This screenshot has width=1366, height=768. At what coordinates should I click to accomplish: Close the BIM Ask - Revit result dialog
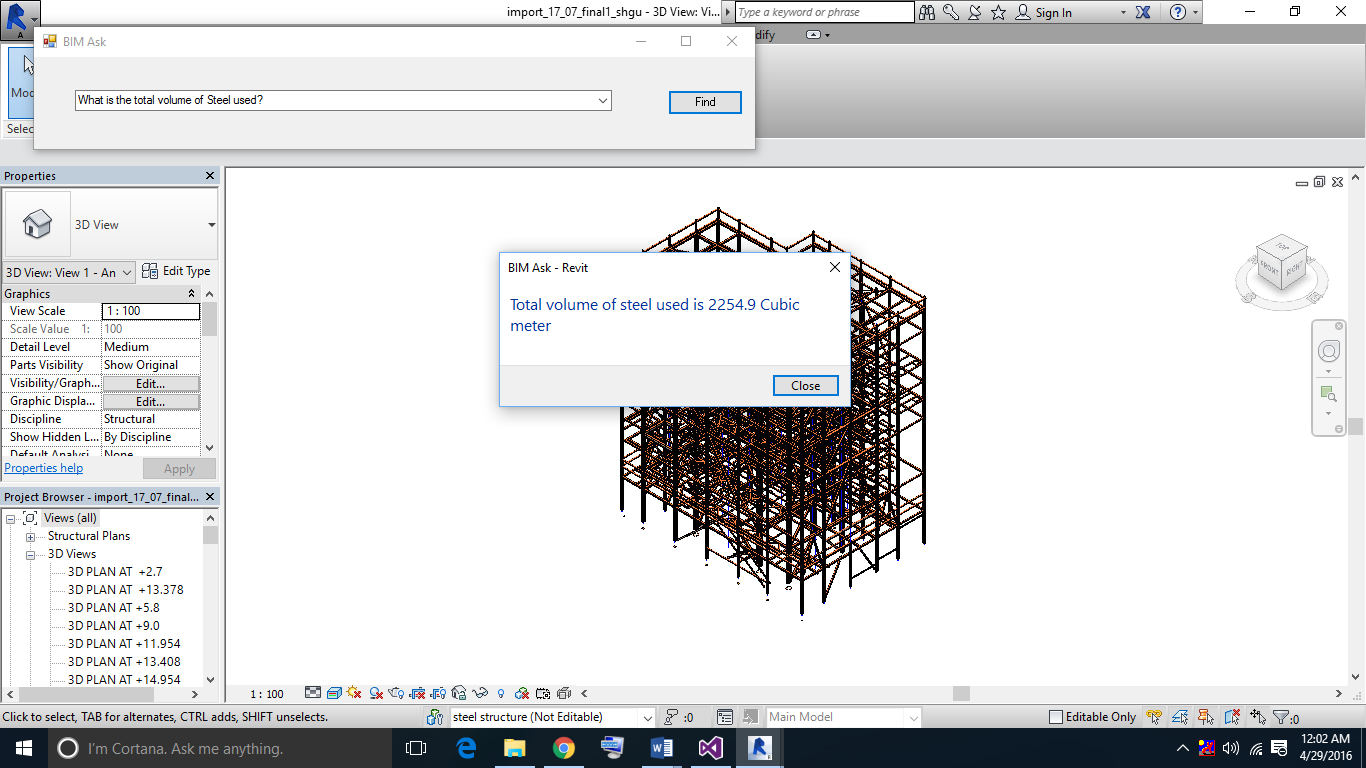805,385
